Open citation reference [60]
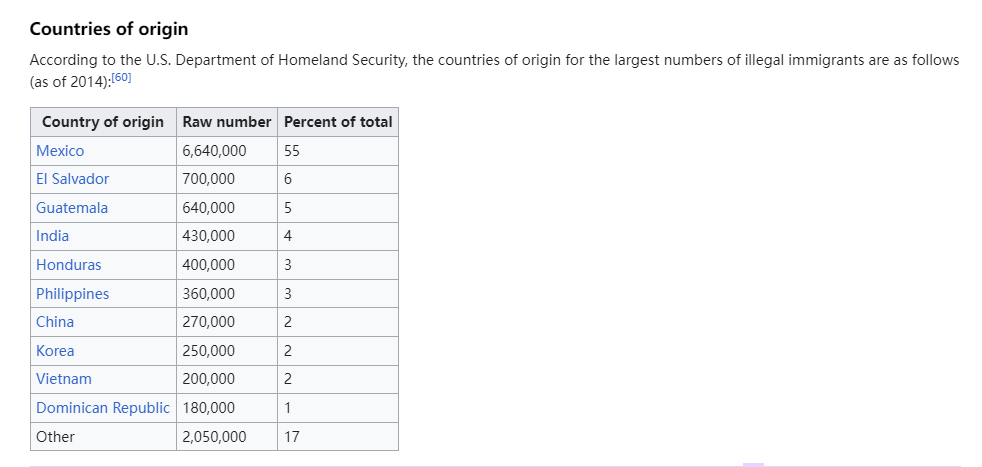The height and width of the screenshot is (467, 982). click(x=121, y=80)
